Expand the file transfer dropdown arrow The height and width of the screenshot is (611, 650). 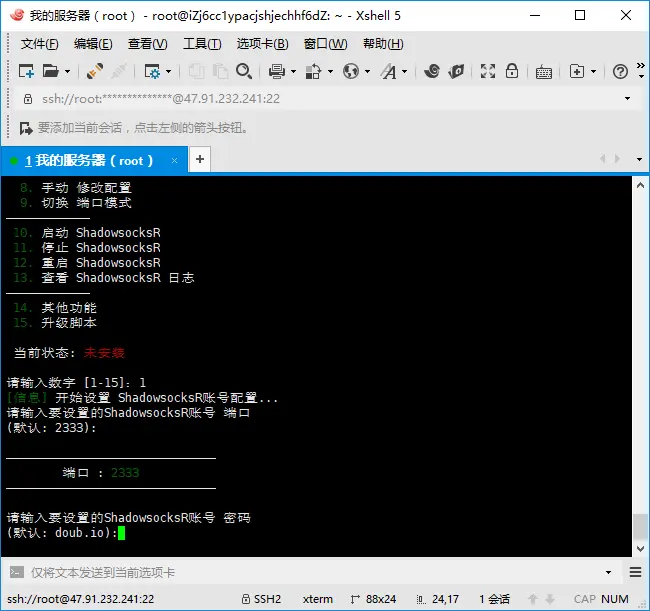pos(330,72)
